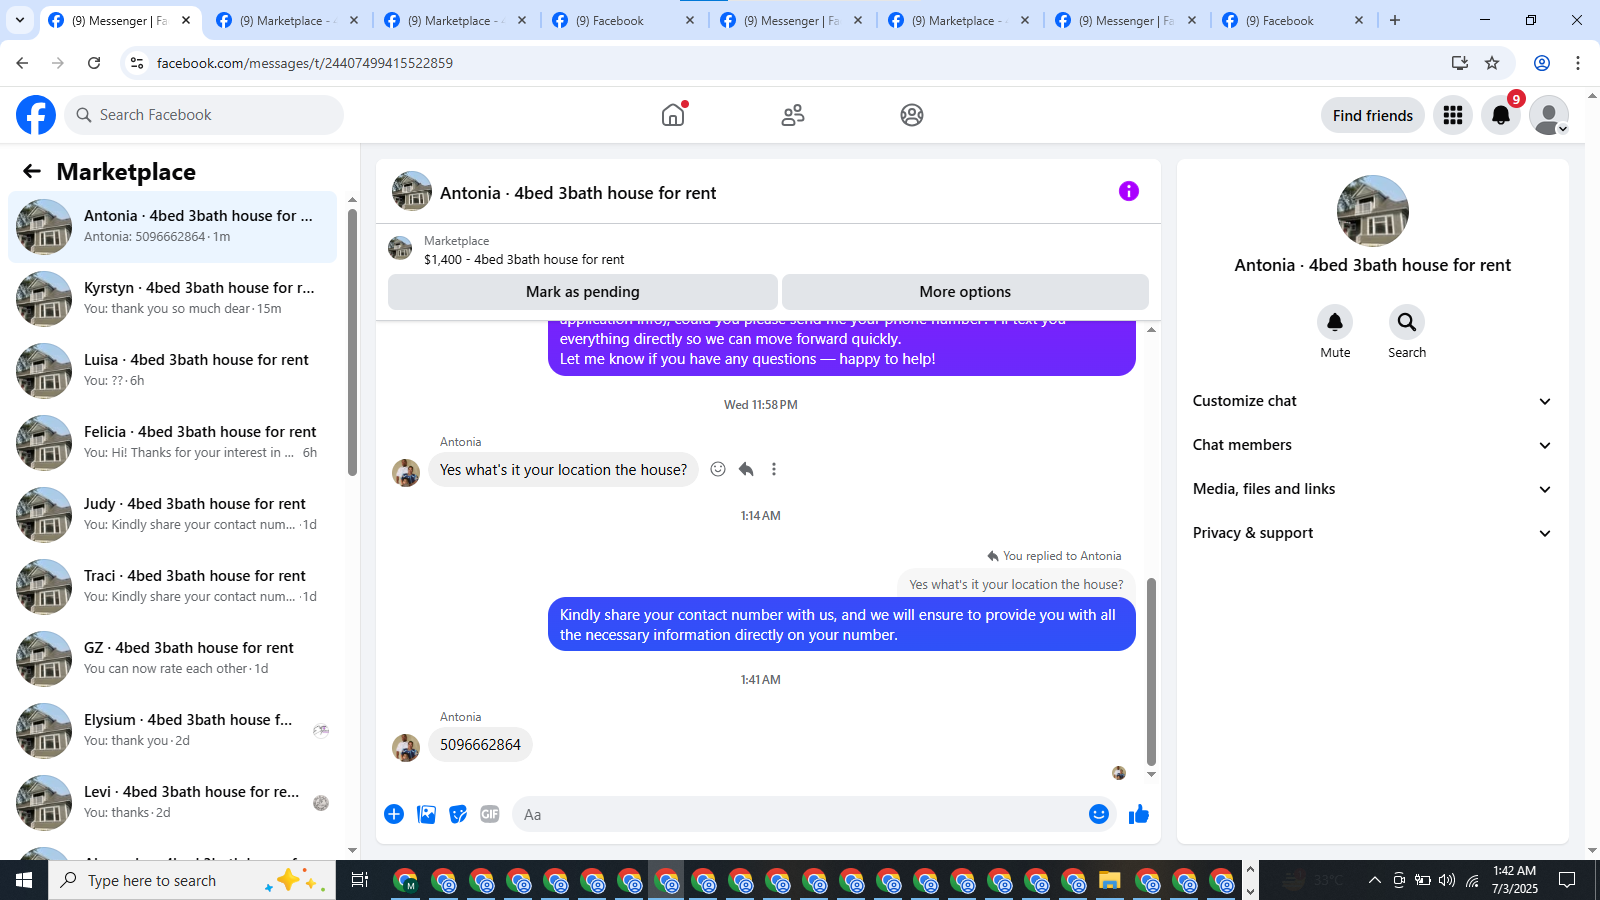Open notifications bell with 9 badge

tap(1501, 115)
